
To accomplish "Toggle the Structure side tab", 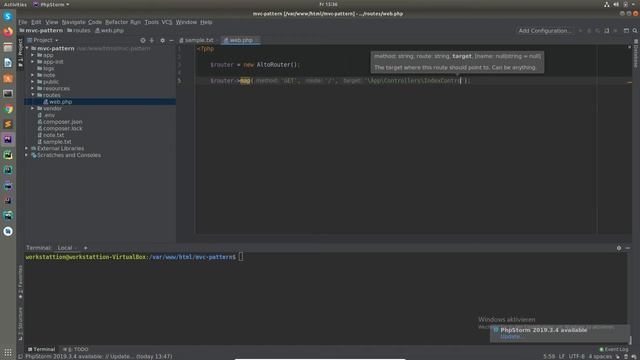I will [20, 324].
